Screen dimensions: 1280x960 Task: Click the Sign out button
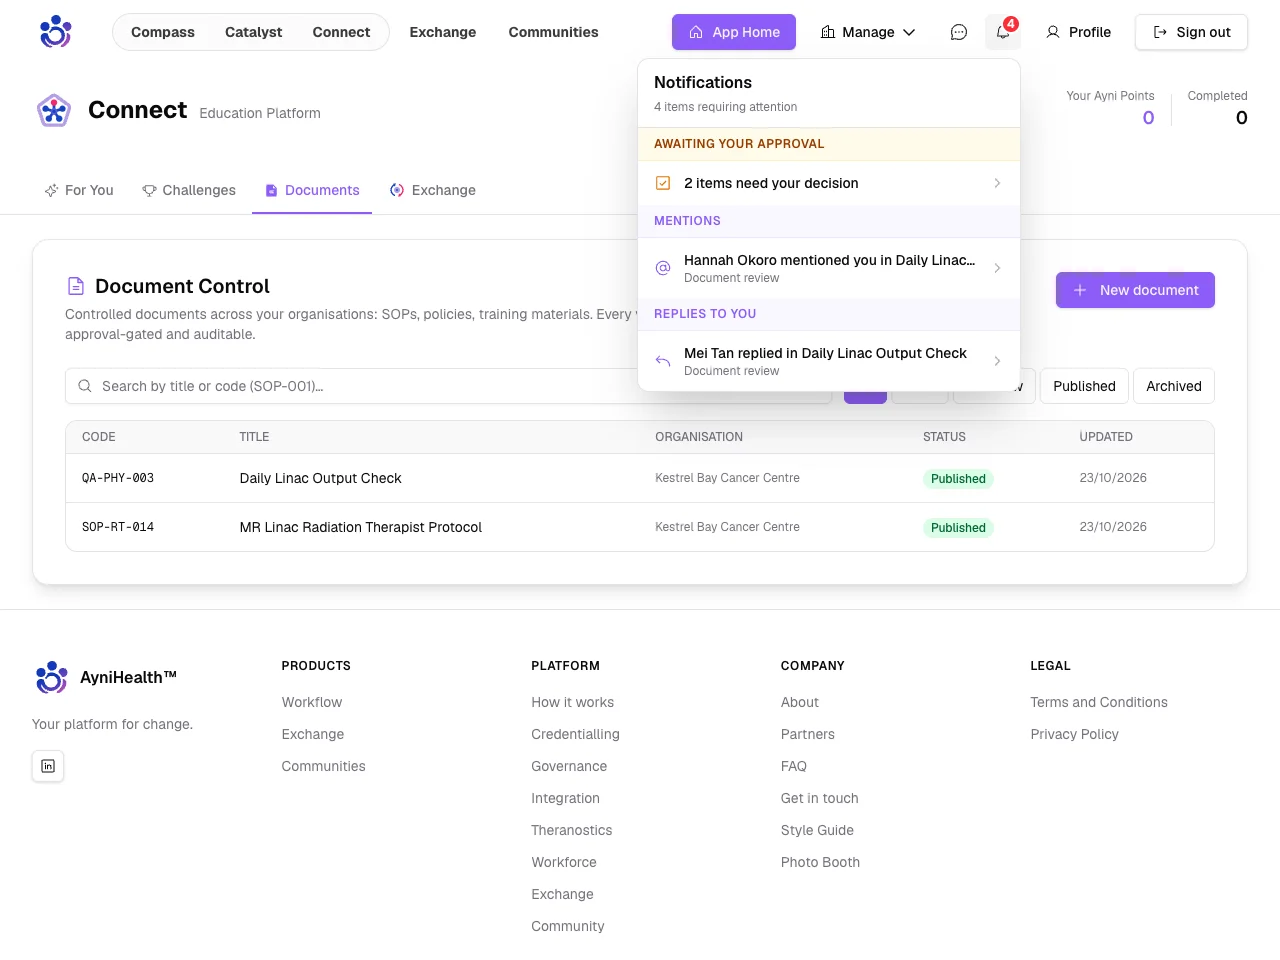pos(1191,32)
